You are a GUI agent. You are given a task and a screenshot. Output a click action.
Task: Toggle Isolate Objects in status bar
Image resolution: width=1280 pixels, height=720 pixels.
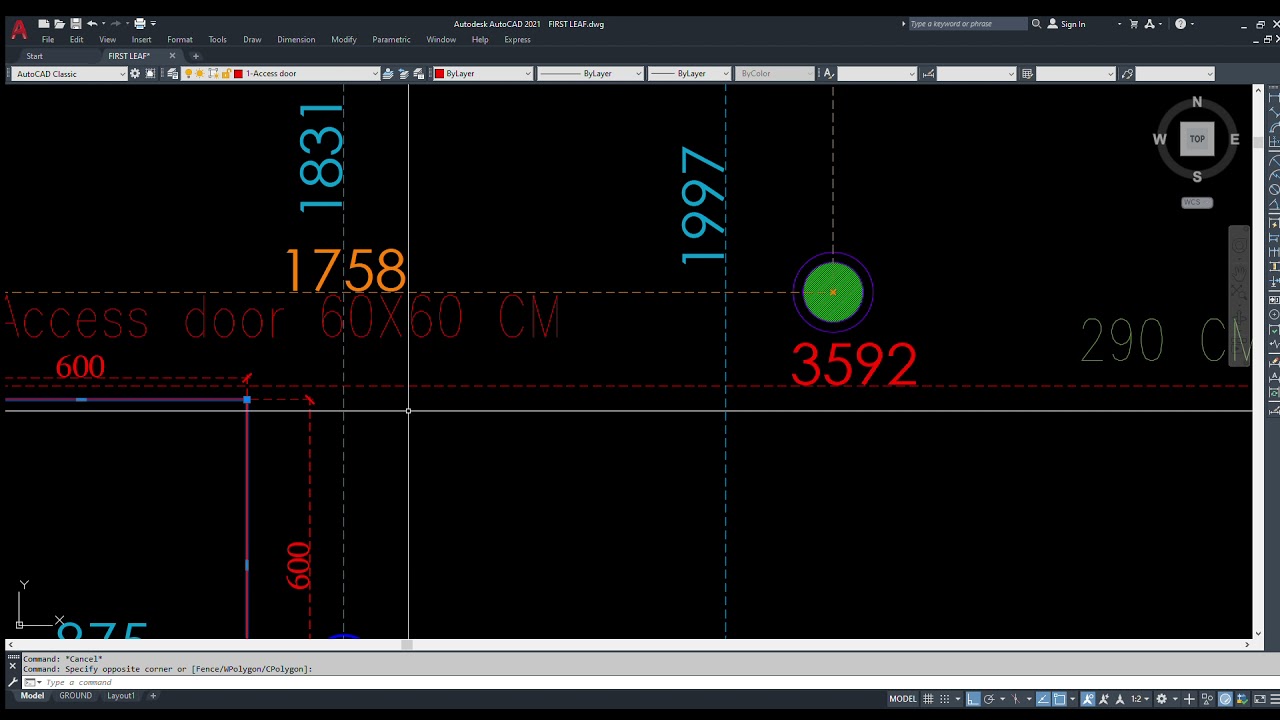[1207, 699]
